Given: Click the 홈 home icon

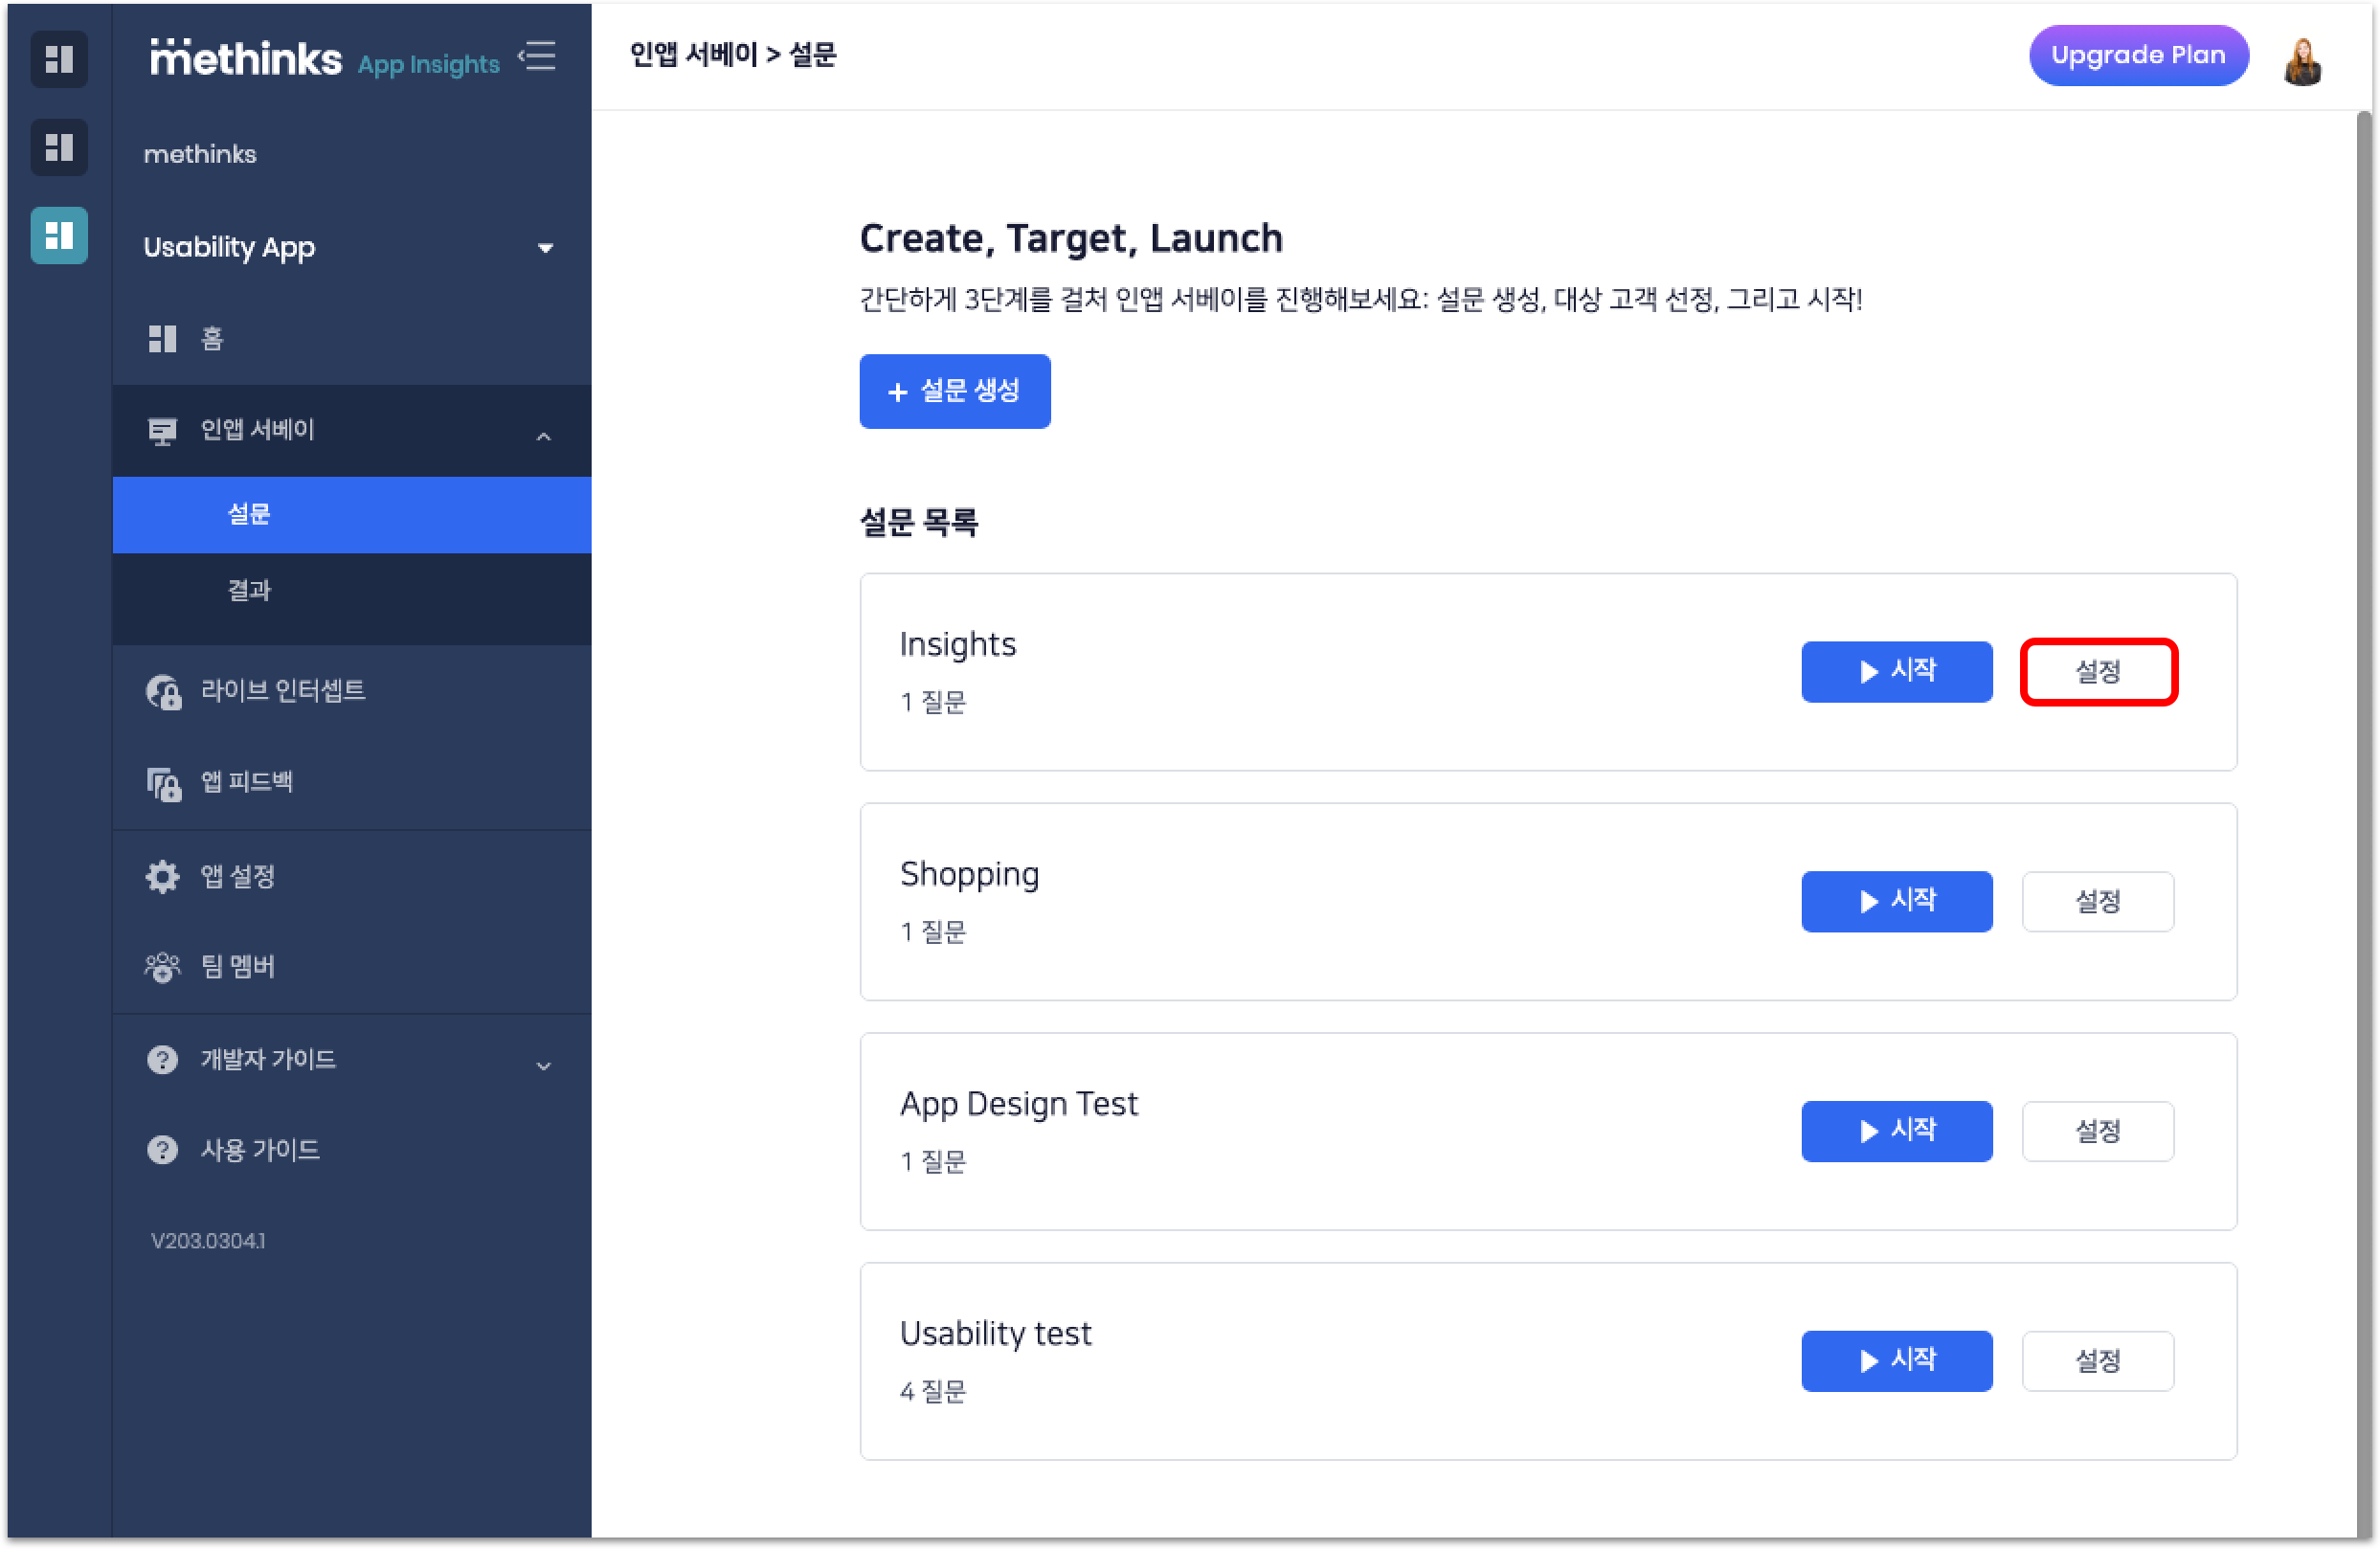Looking at the screenshot, I should 162,339.
